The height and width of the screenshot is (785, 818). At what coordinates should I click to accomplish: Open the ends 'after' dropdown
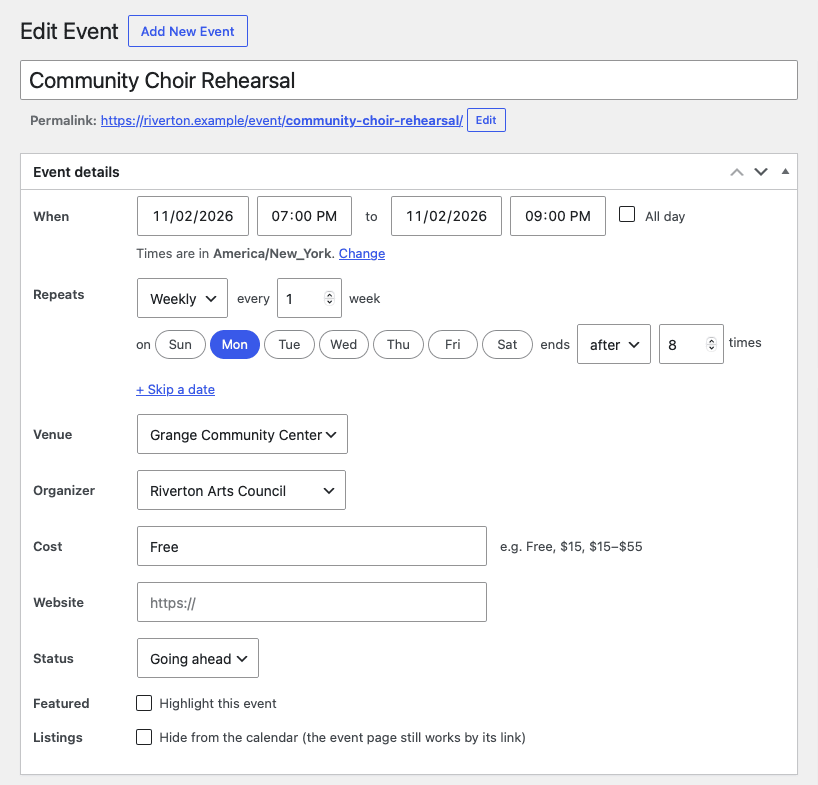click(x=614, y=344)
